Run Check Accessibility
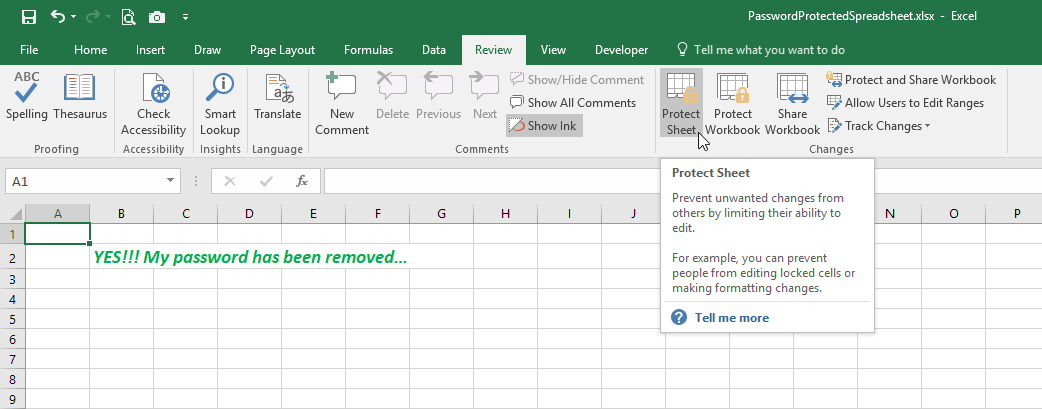1042x409 pixels. click(154, 104)
